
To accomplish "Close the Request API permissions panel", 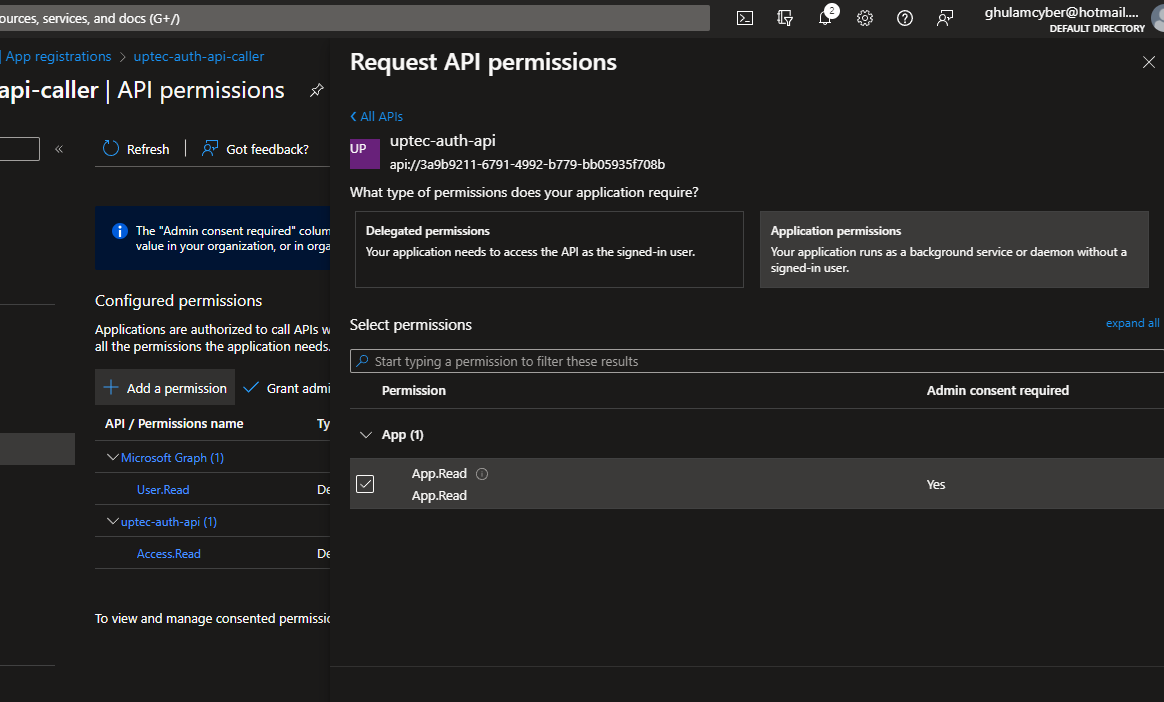I will [x=1148, y=62].
